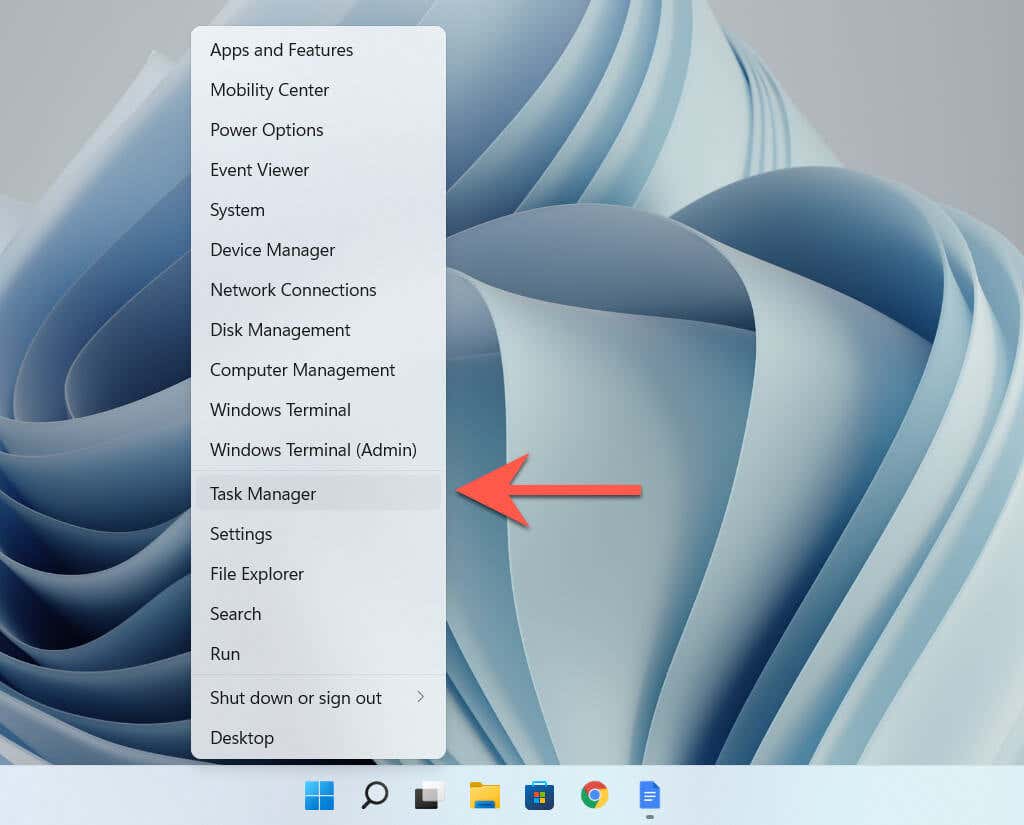Open the taskbar Search icon
The width and height of the screenshot is (1024, 825).
click(x=374, y=795)
